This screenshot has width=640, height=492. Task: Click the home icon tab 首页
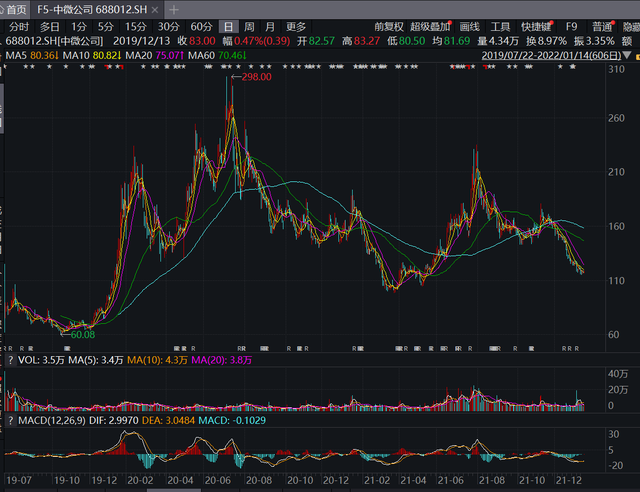tap(13, 9)
